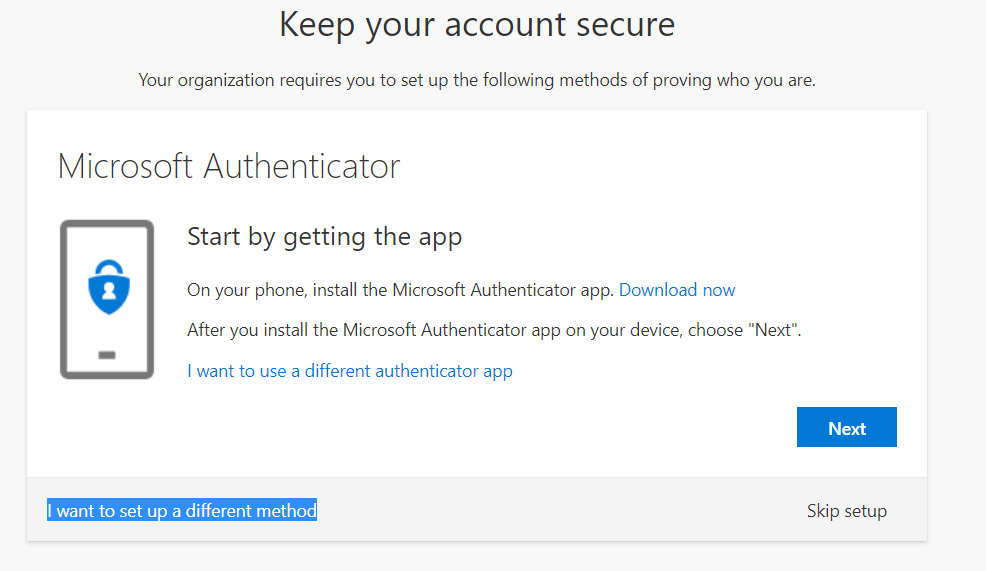This screenshot has height=571, width=986.
Task: Select I want to set up a different method
Action: point(182,511)
